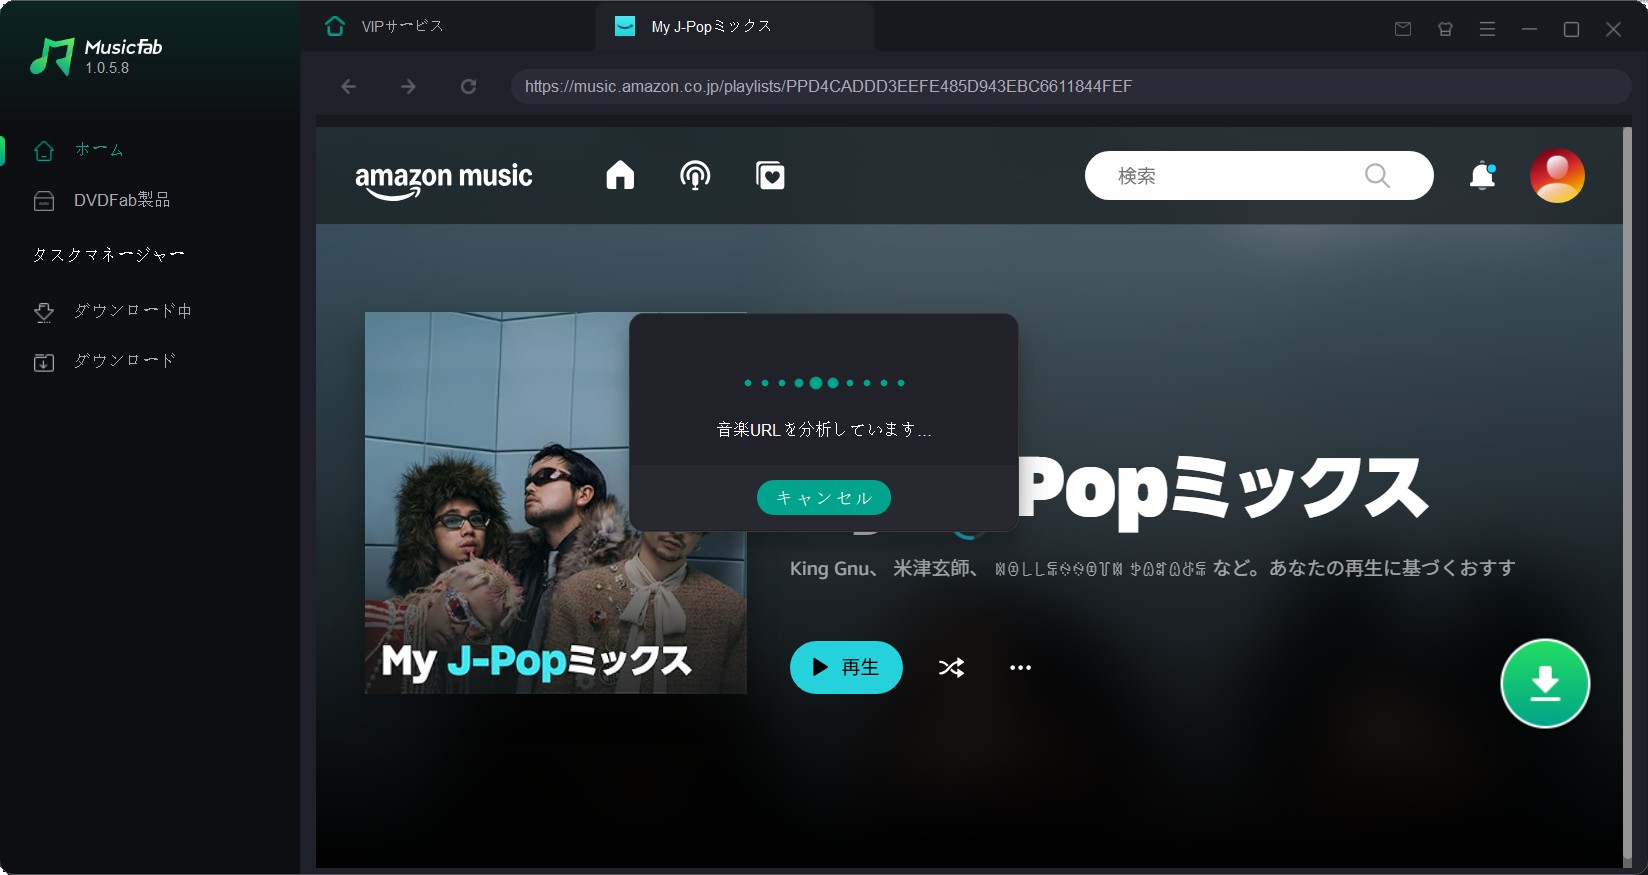The image size is (1648, 875).
Task: Start playback with 再生 button
Action: 846,667
